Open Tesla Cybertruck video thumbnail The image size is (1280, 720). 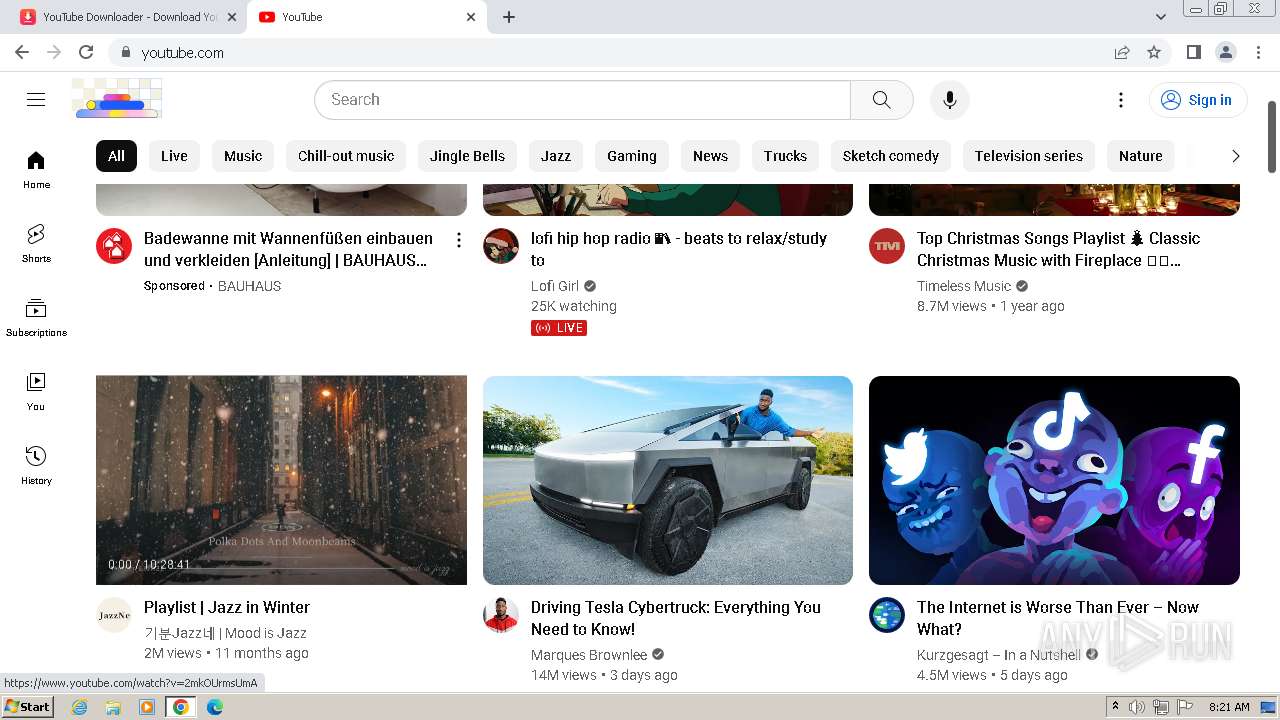[668, 480]
